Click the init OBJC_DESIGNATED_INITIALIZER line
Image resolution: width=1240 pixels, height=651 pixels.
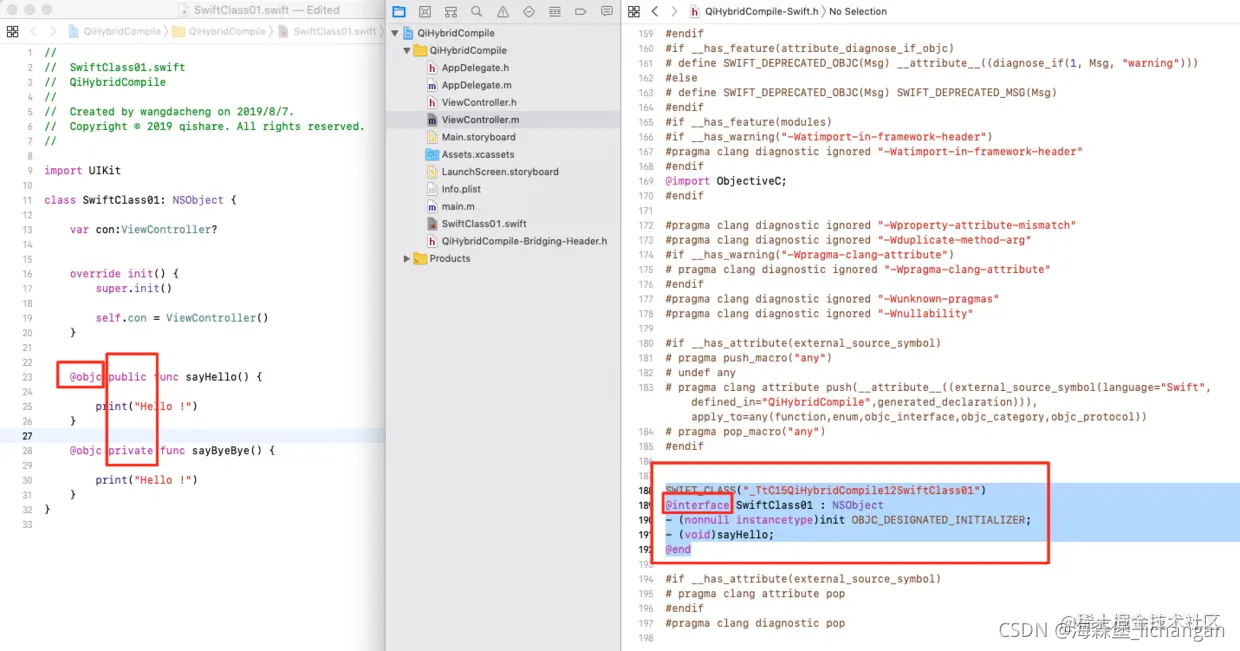pos(848,520)
